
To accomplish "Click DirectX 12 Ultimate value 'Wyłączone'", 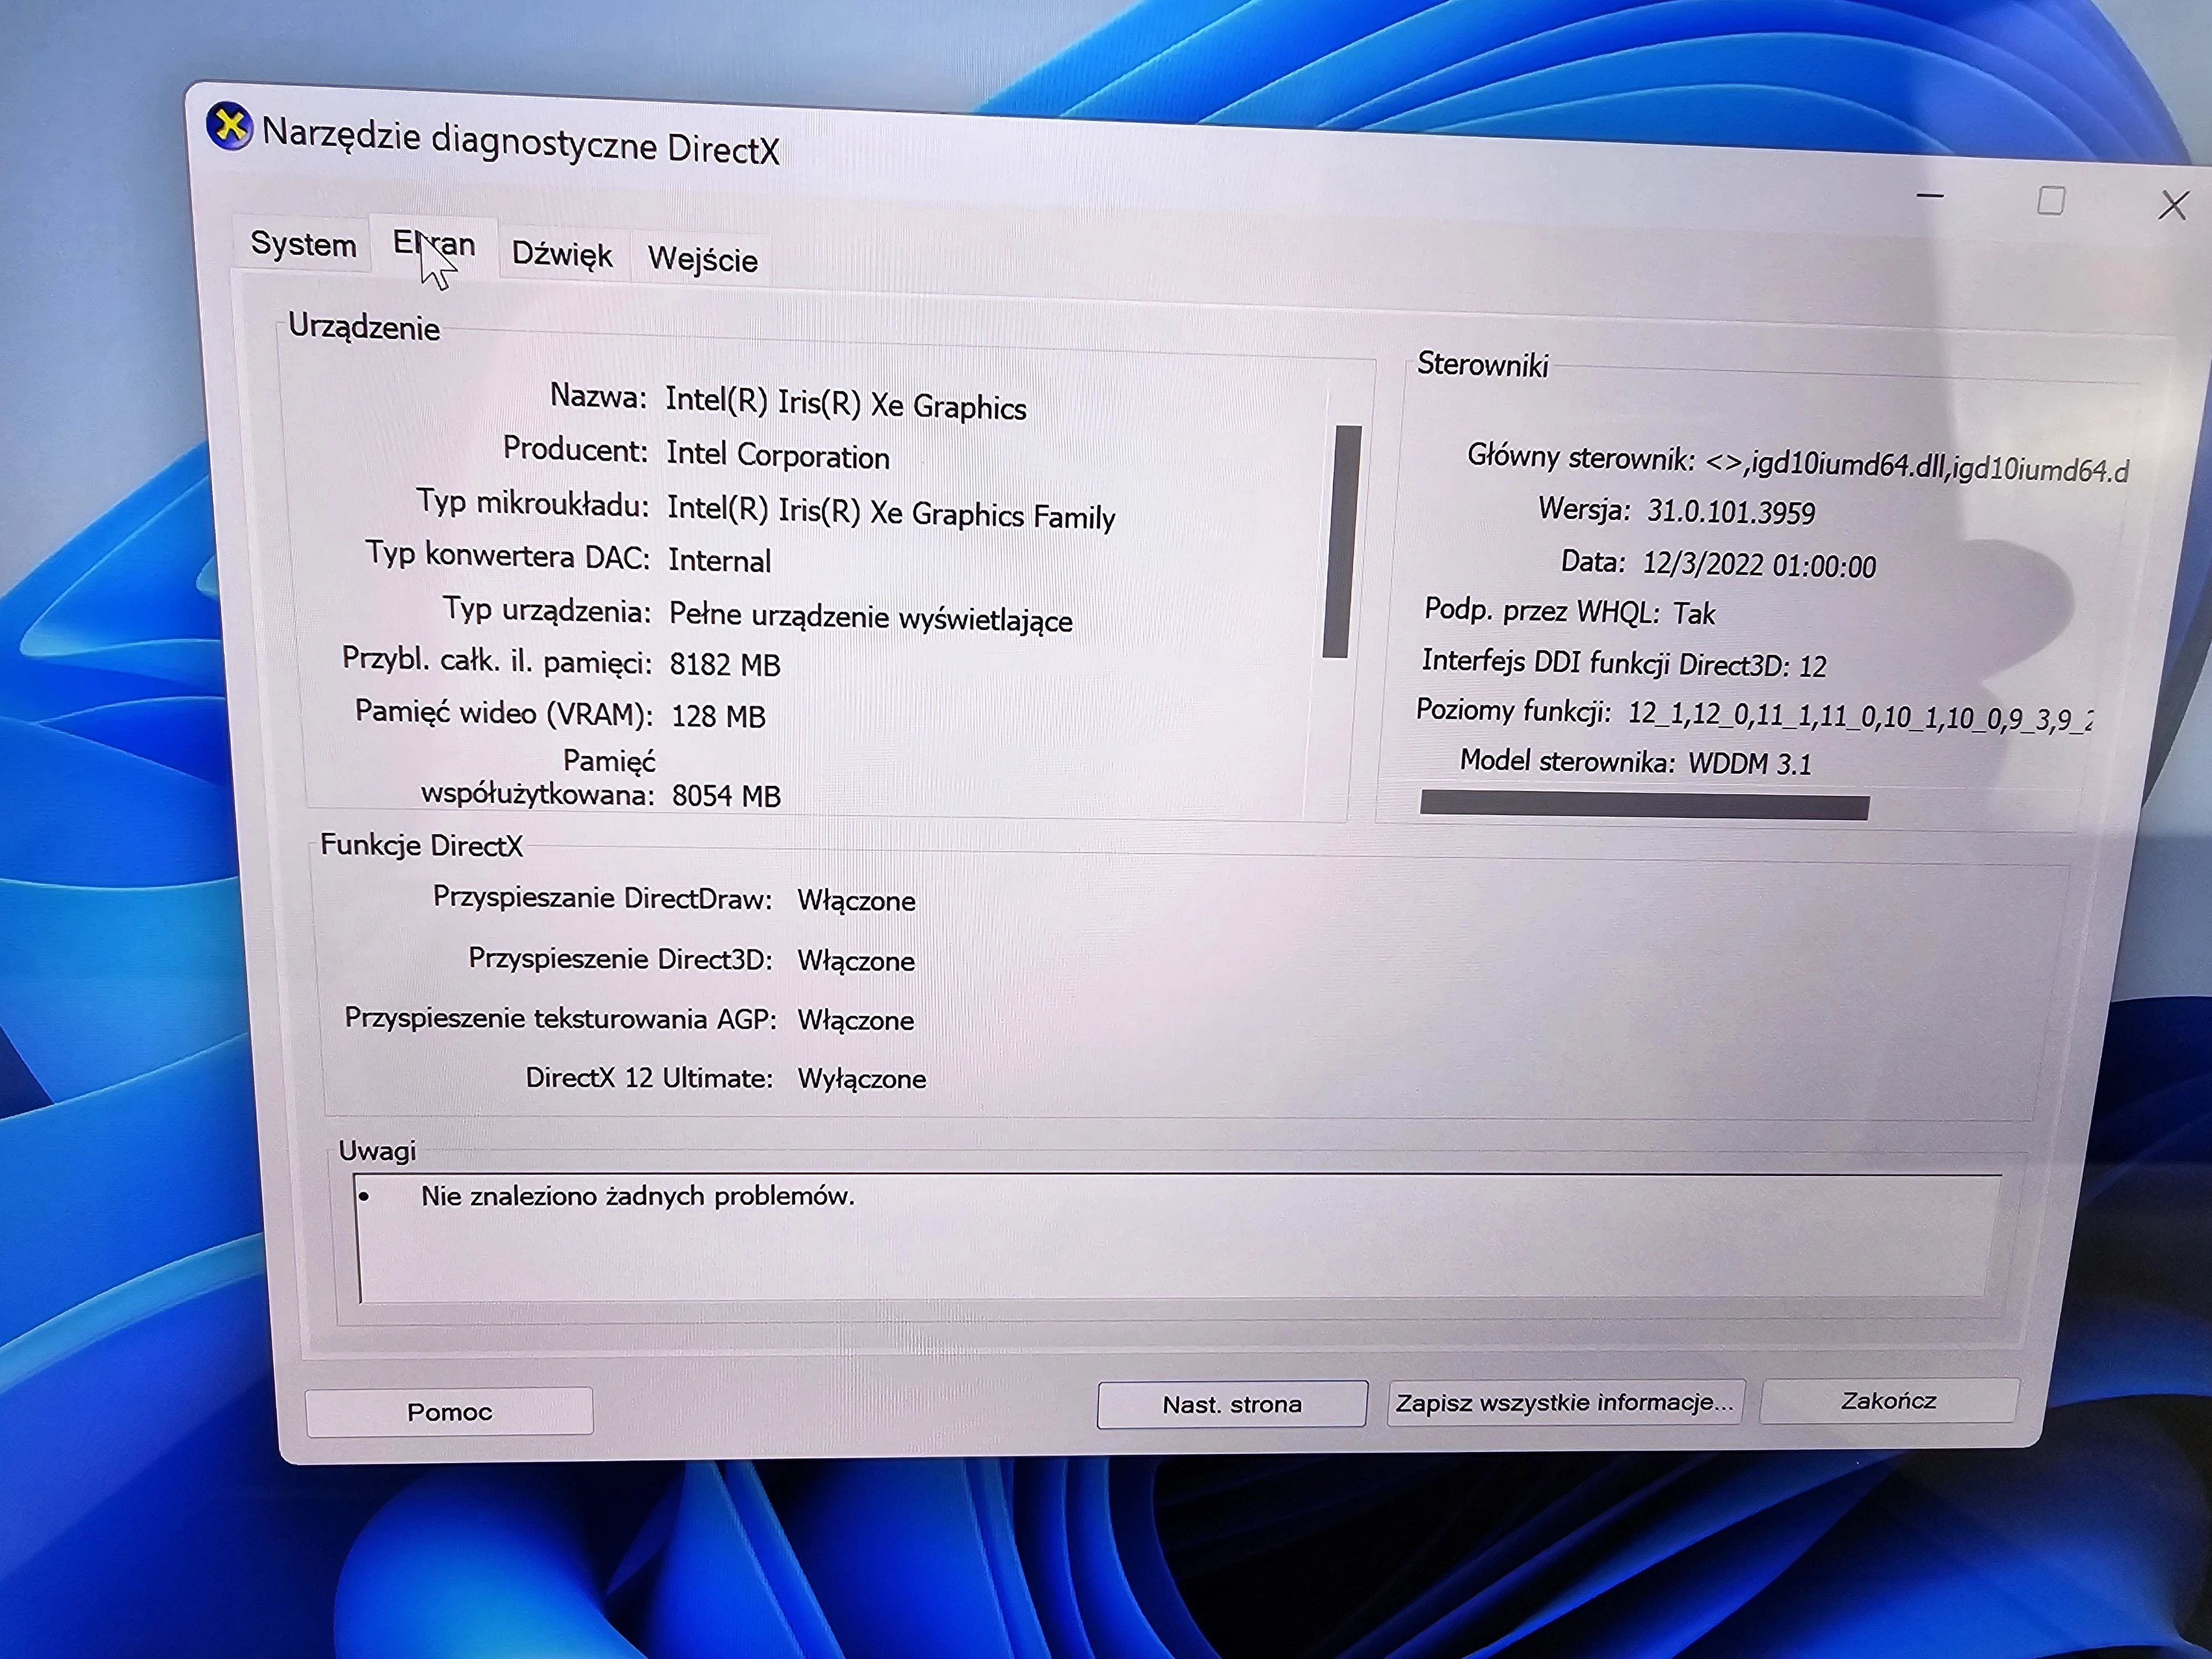I will (x=862, y=1079).
